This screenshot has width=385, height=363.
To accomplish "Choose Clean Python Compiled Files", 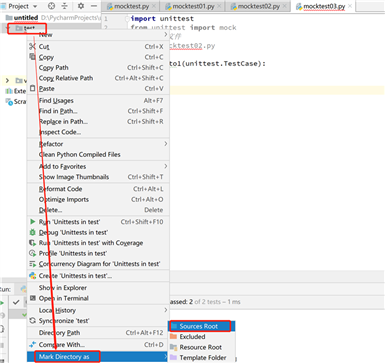I will (x=98, y=154).
